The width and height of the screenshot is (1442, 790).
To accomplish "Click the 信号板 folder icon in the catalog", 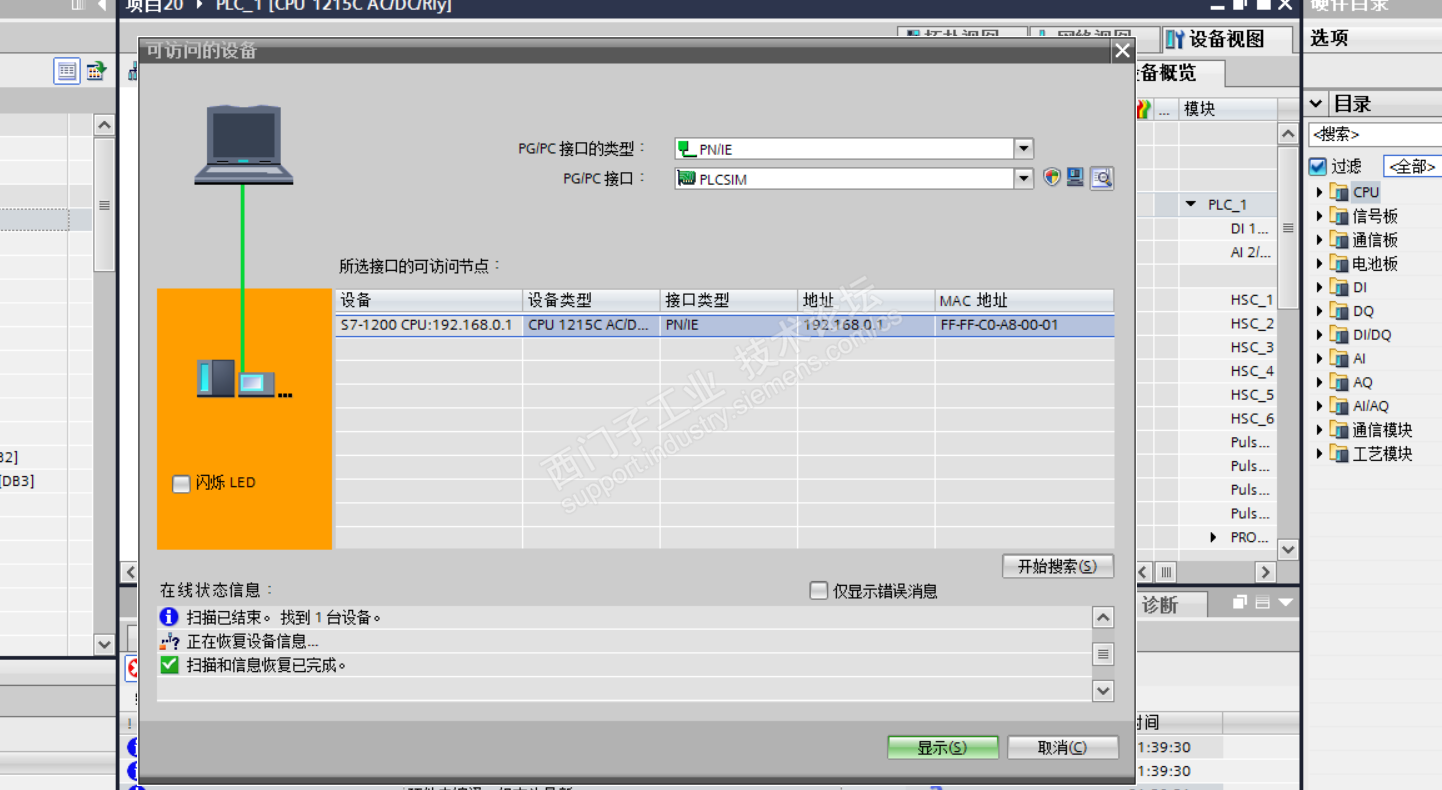I will (1339, 216).
